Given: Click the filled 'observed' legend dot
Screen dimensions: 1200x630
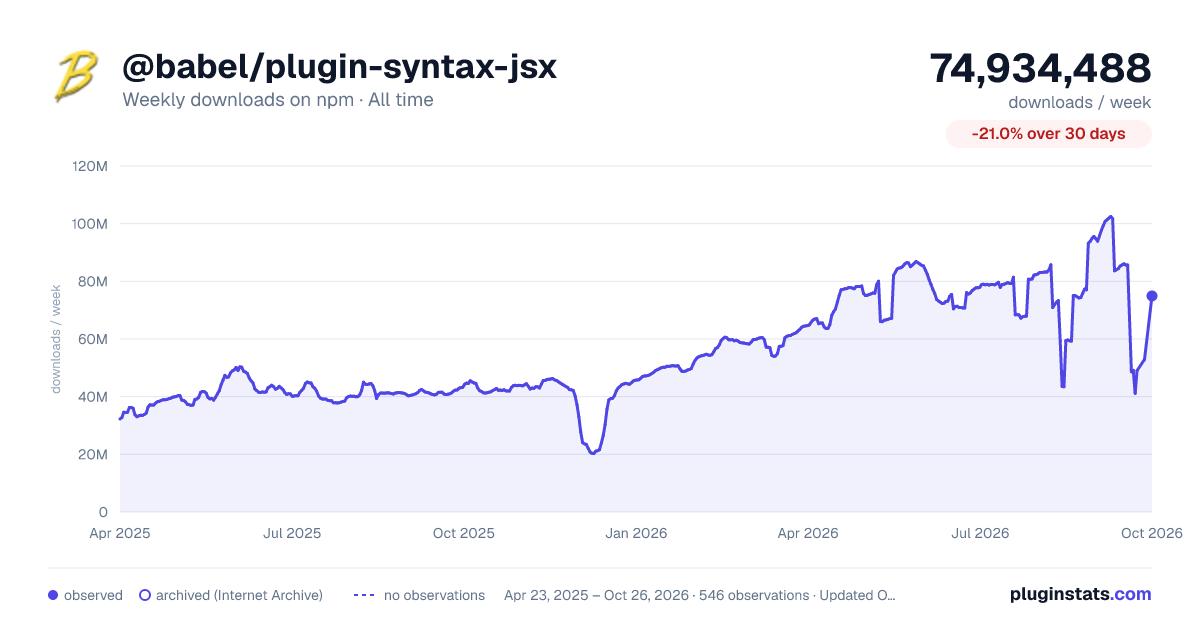Looking at the screenshot, I should pos(53,595).
